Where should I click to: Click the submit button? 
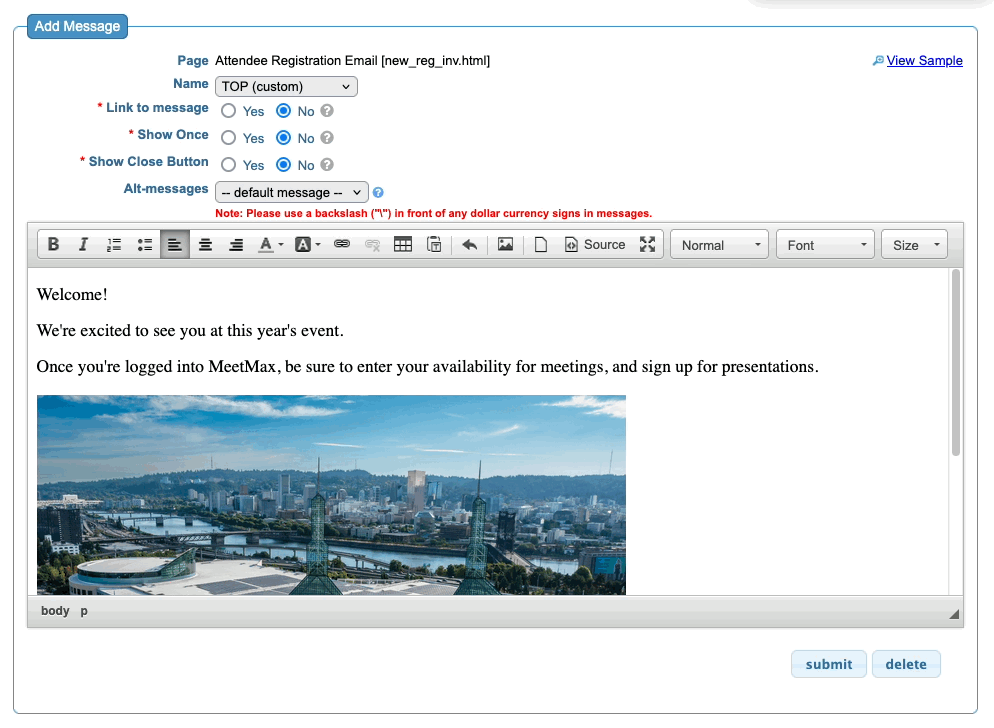829,664
